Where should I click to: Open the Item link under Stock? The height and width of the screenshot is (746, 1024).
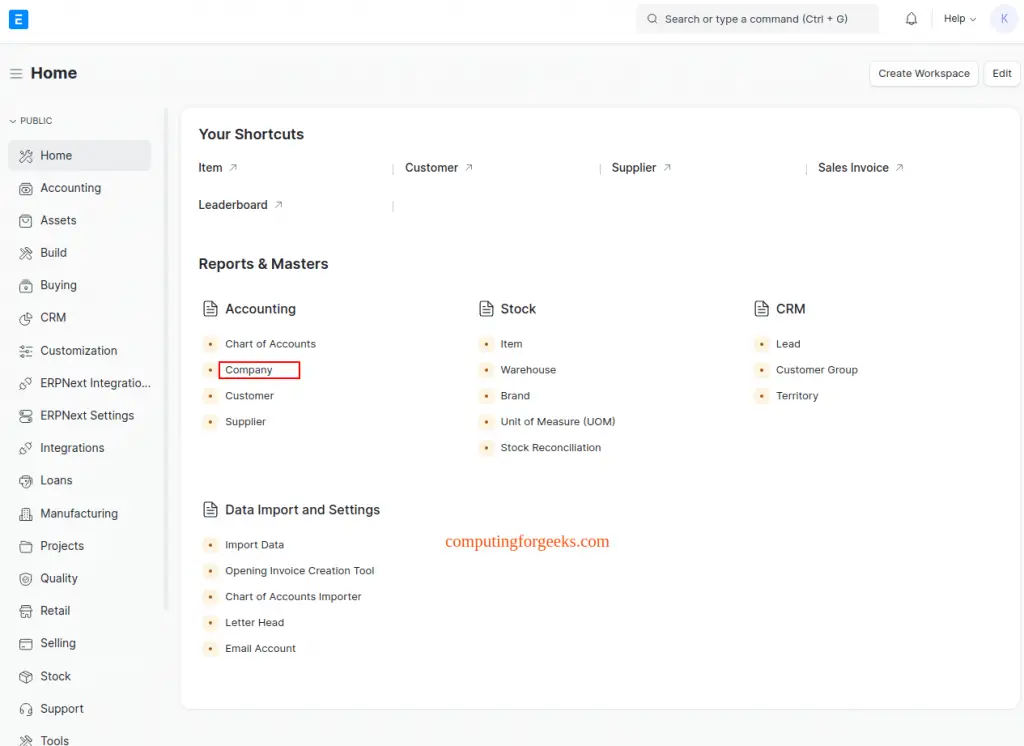click(511, 344)
